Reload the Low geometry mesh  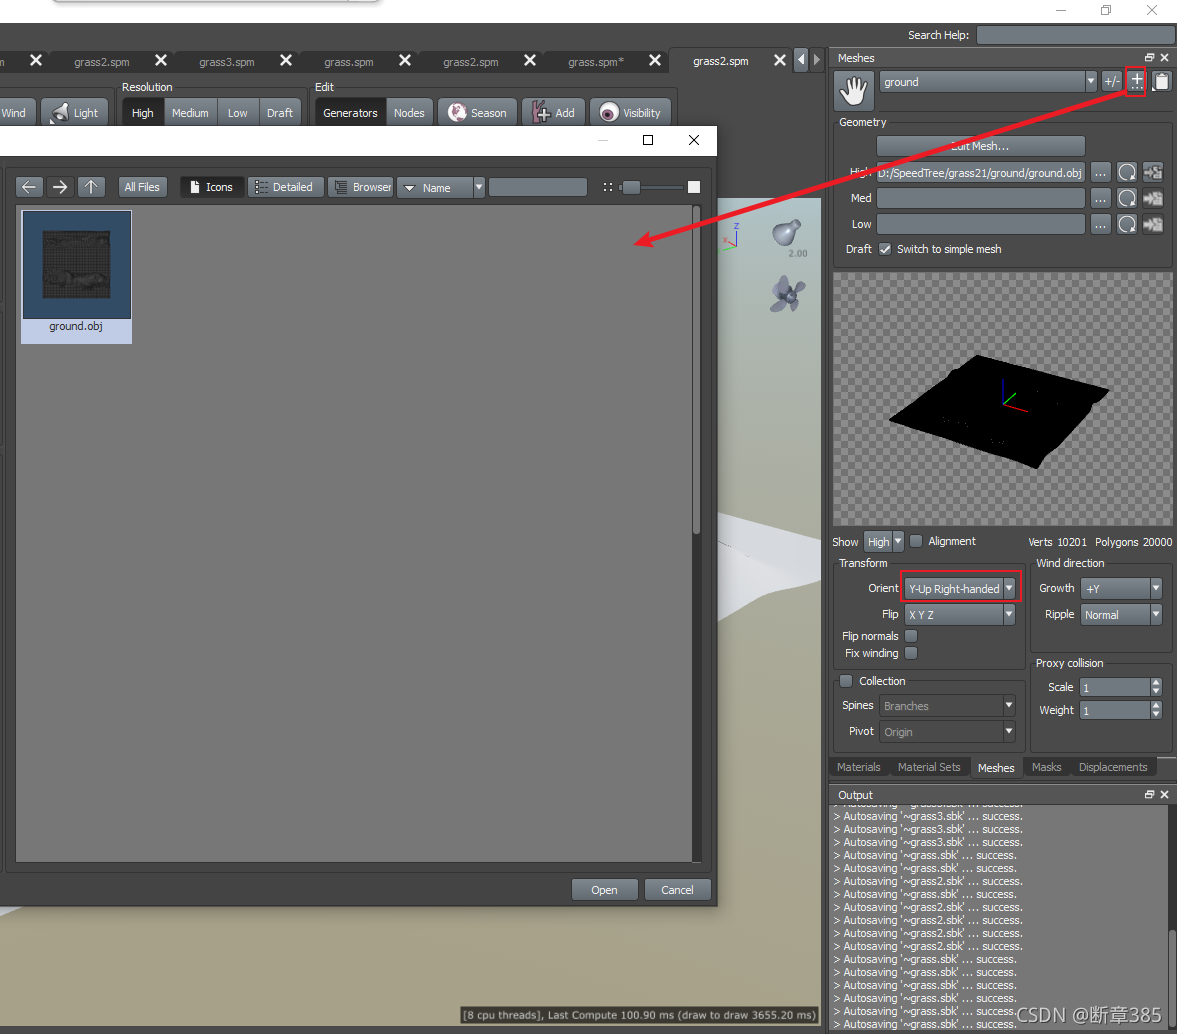click(x=1127, y=225)
